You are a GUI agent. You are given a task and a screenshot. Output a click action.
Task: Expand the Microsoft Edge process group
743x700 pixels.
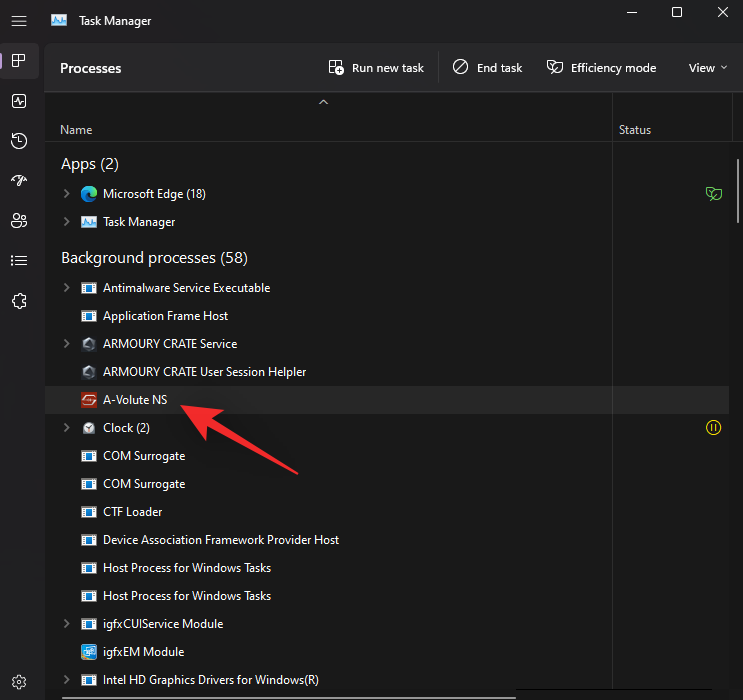67,194
